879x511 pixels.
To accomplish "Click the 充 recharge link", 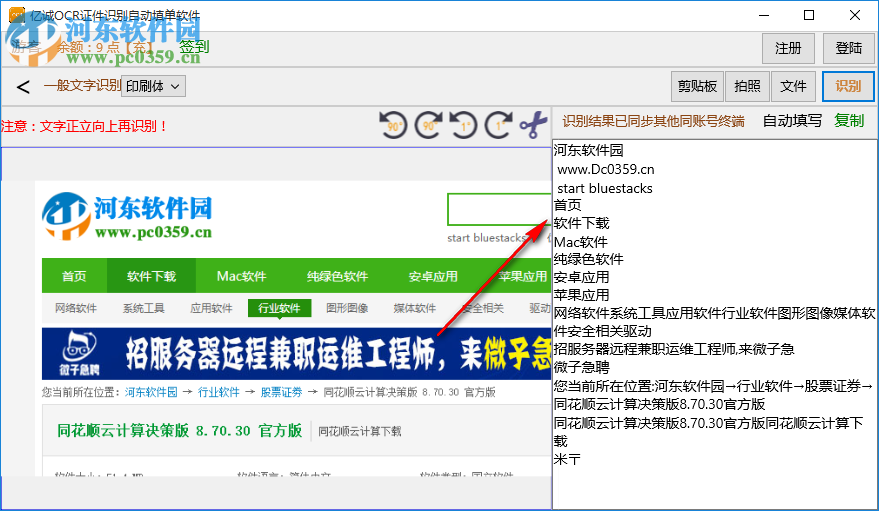I will point(139,47).
